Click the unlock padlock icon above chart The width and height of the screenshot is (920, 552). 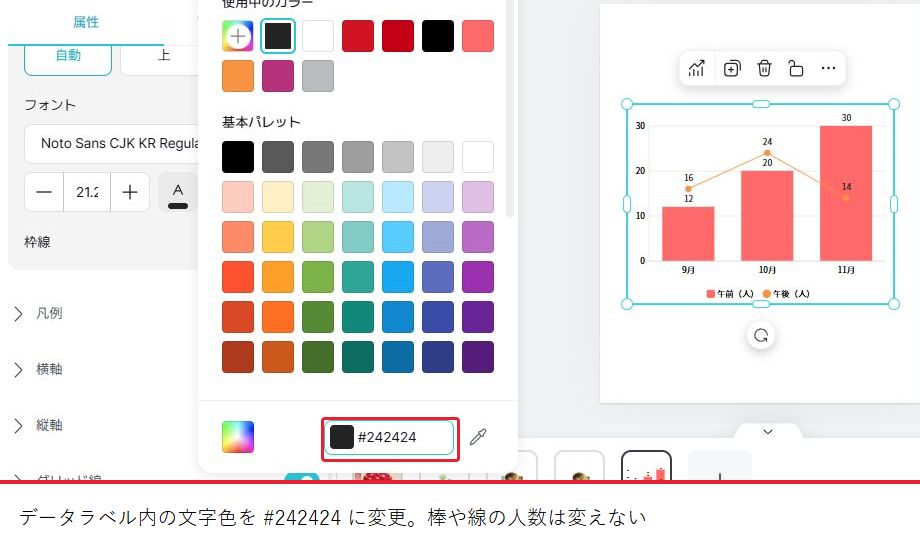[x=796, y=69]
